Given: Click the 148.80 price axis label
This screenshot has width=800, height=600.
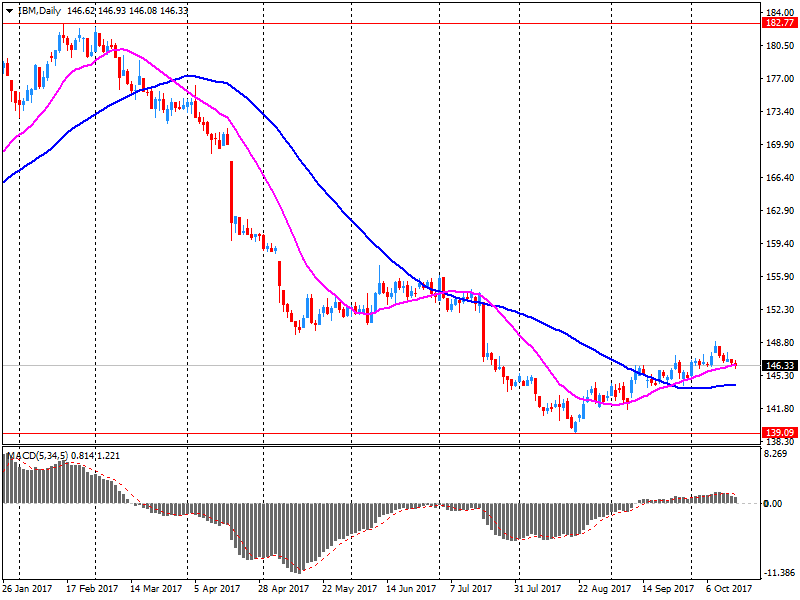Looking at the screenshot, I should coord(780,342).
